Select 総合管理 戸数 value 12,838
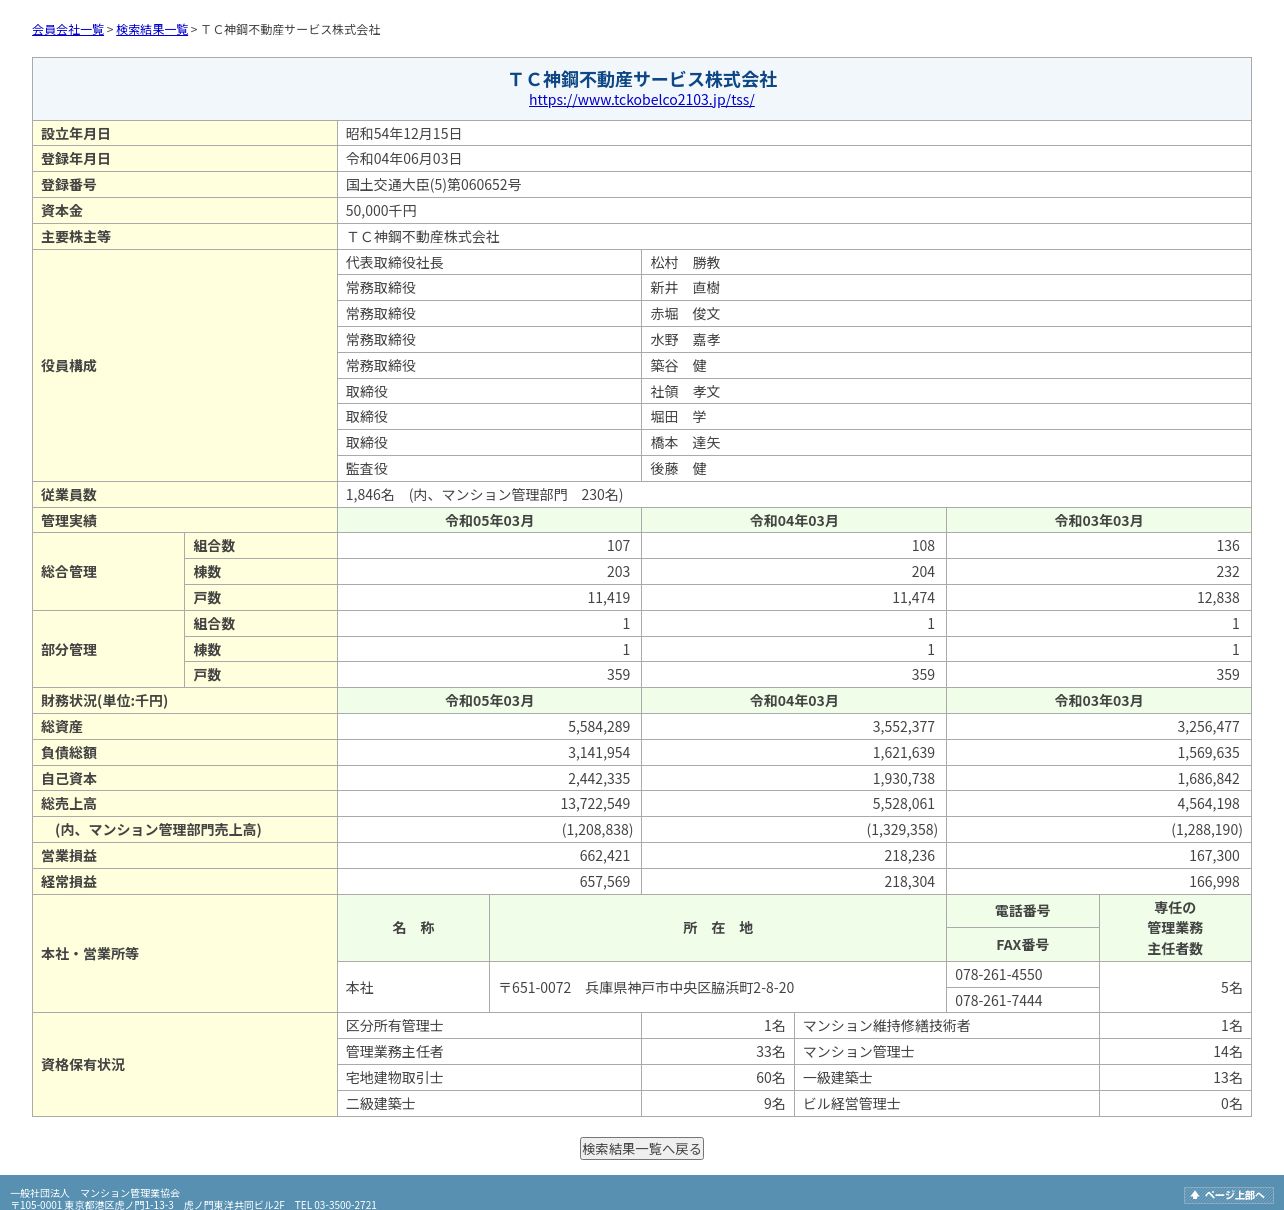This screenshot has height=1210, width=1284. click(1218, 598)
